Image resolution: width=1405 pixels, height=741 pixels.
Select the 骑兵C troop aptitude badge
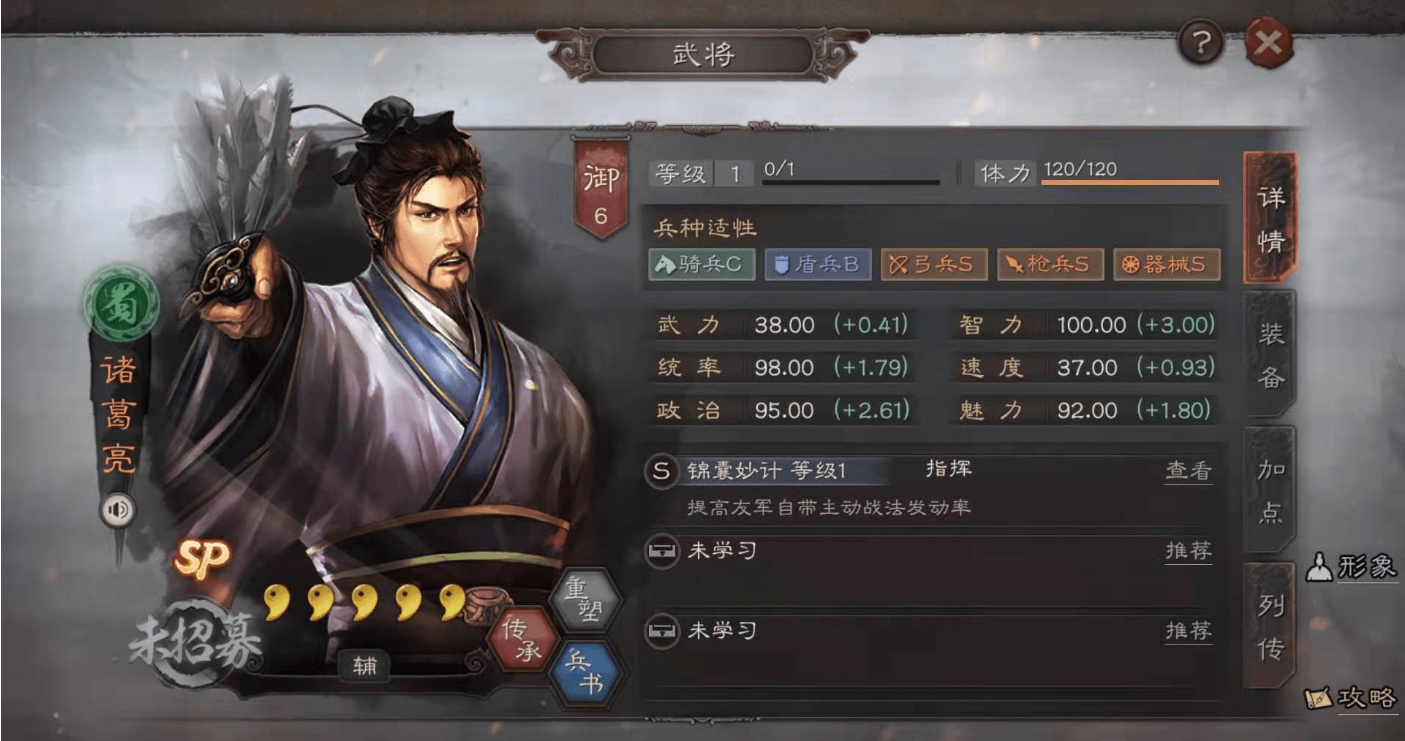pyautogui.click(x=701, y=264)
